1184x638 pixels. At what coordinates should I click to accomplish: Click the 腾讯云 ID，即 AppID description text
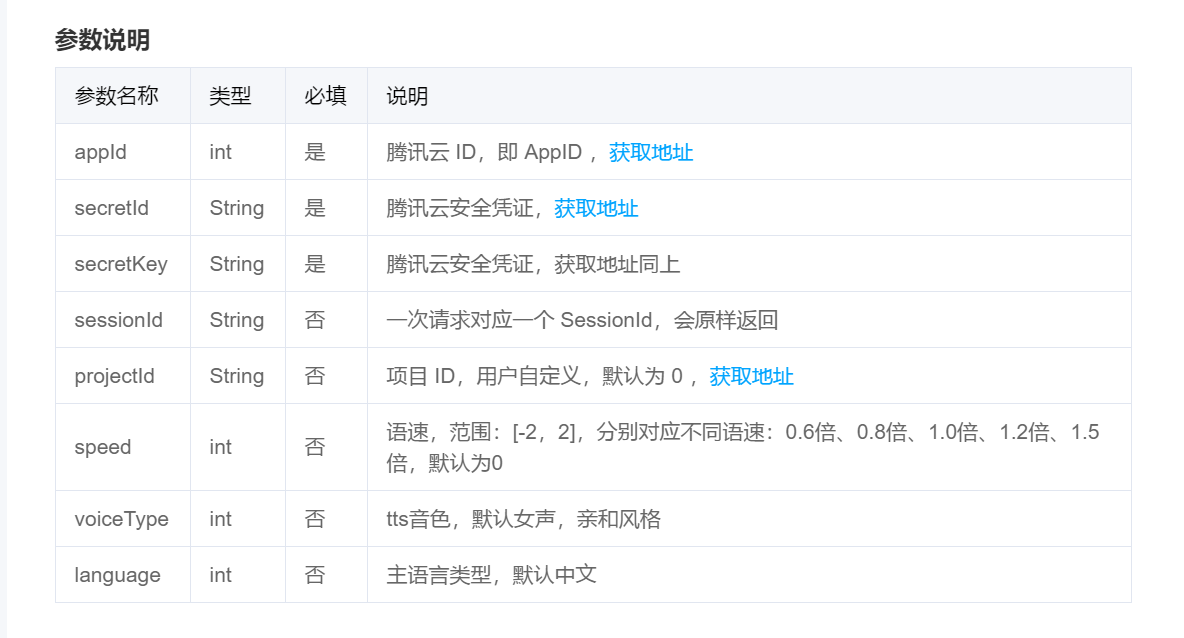(x=485, y=153)
